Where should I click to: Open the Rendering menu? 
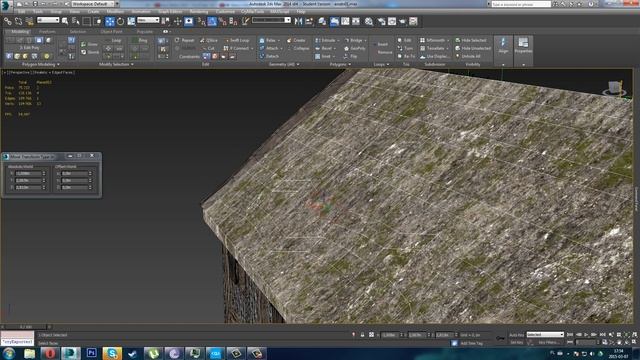pos(199,12)
